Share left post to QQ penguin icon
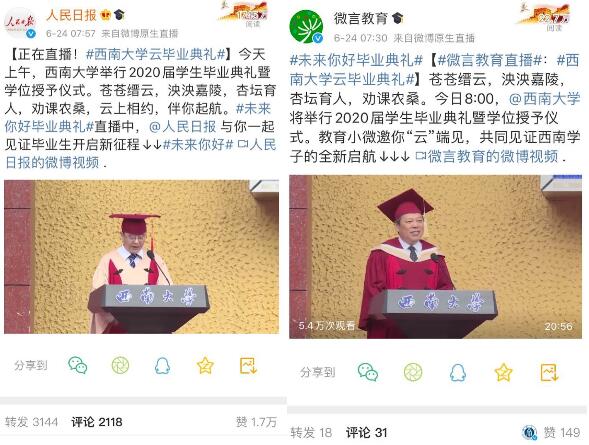Screen dimensions: 589x445 [x=163, y=365]
